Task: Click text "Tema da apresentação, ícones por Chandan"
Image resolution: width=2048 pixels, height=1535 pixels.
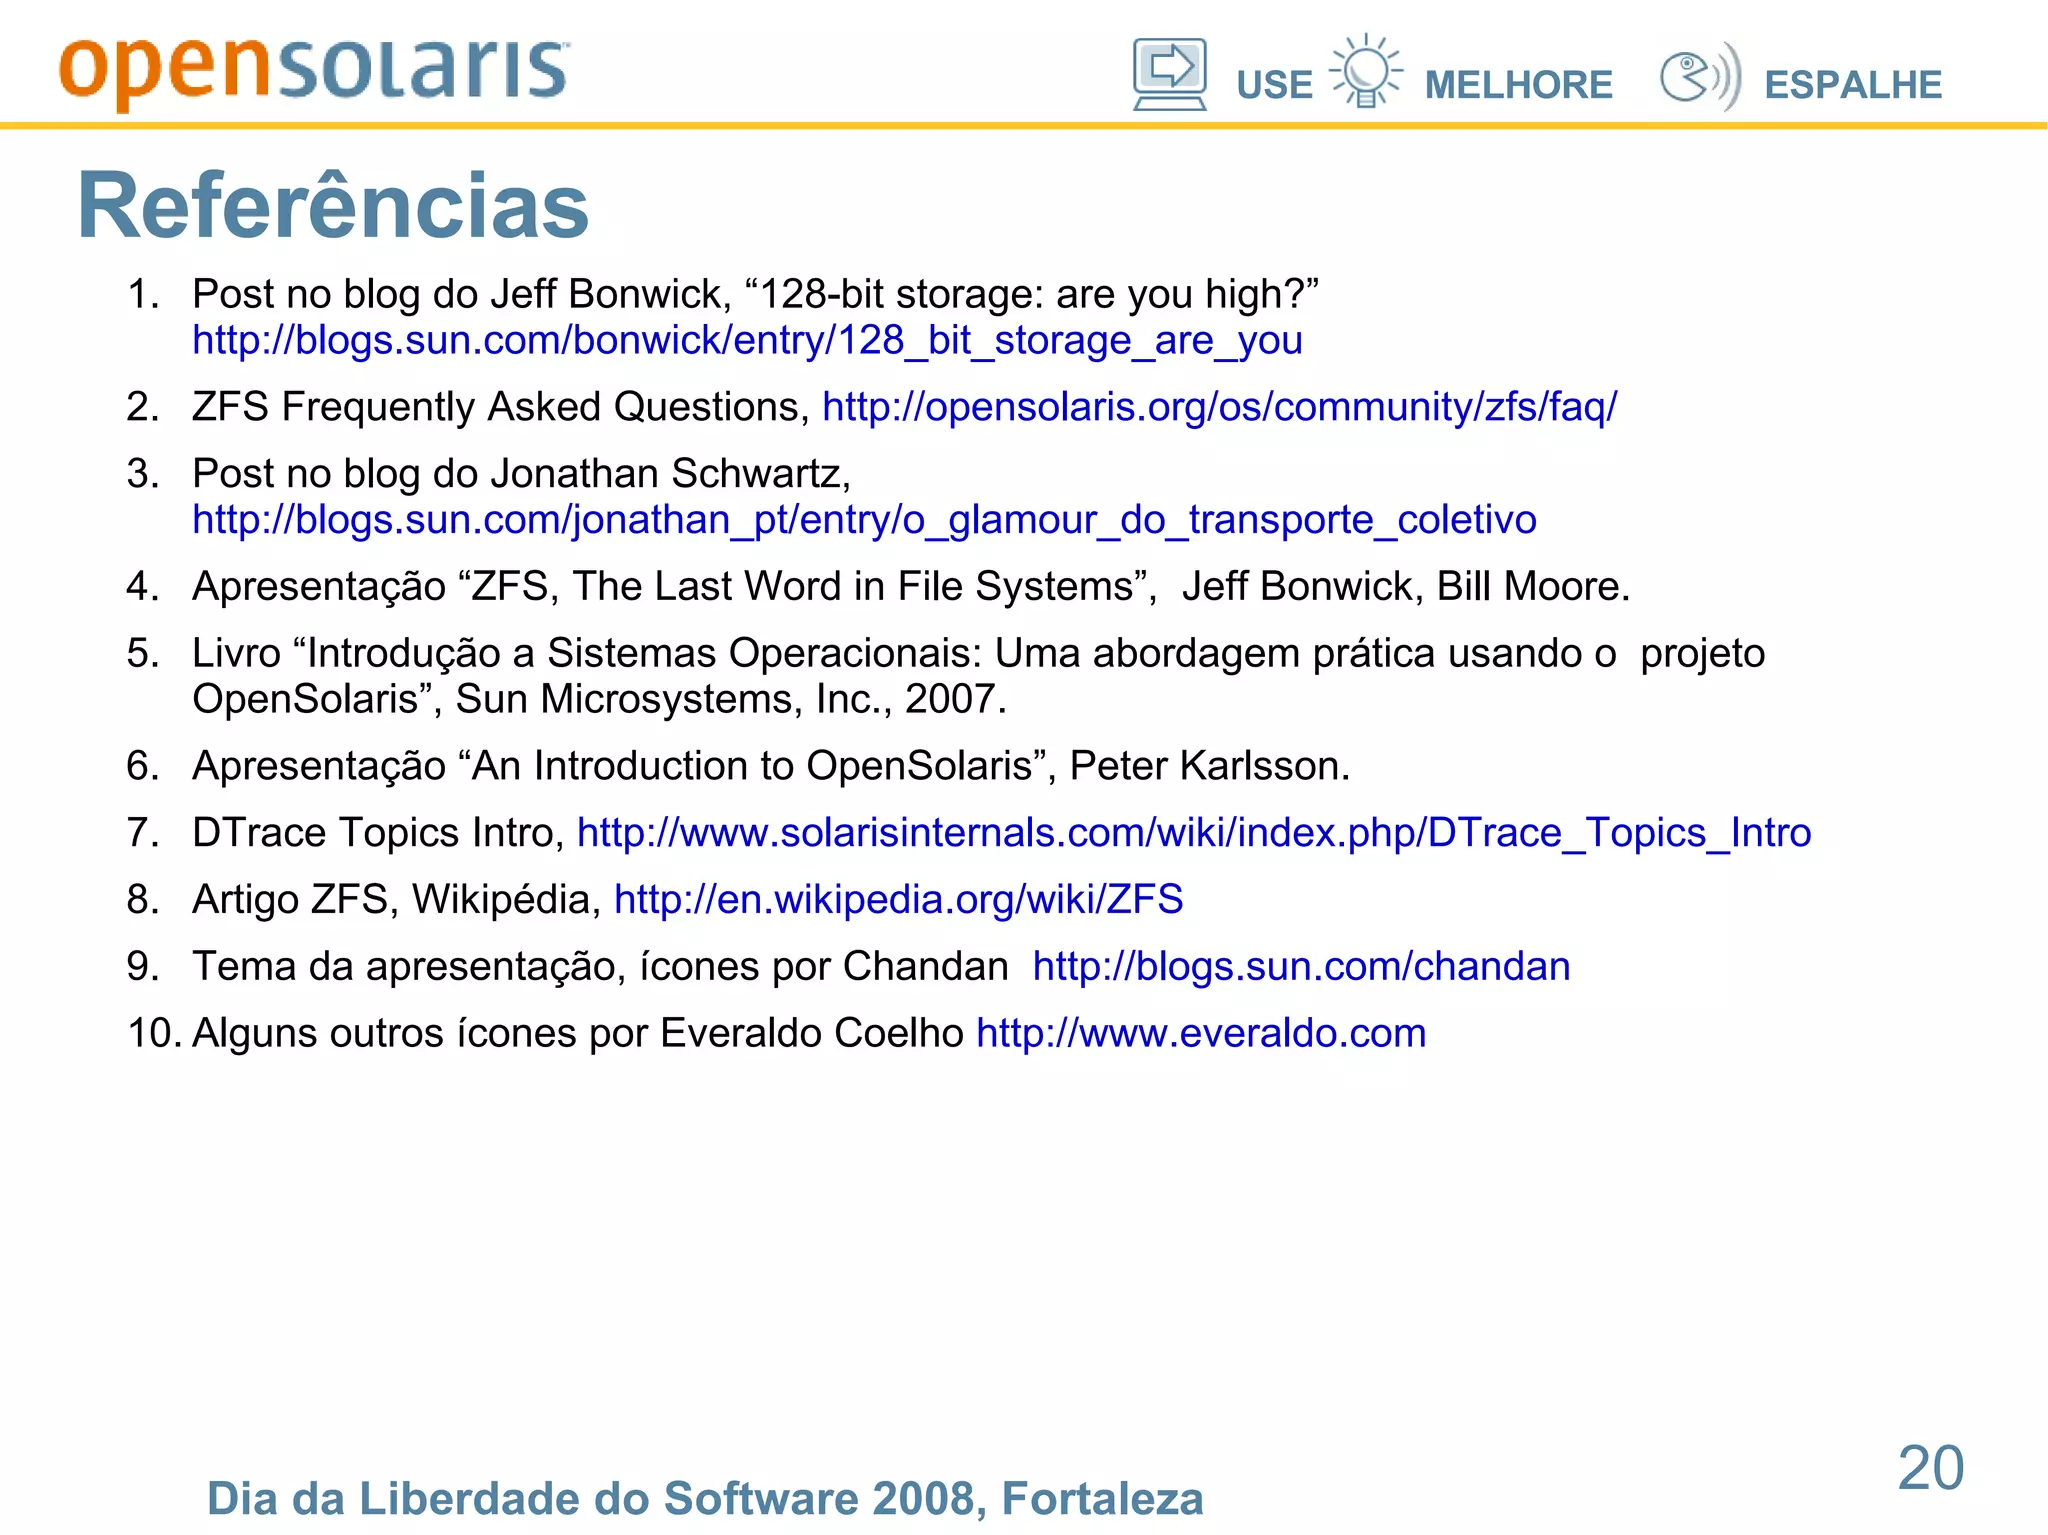Action: pyautogui.click(x=600, y=966)
